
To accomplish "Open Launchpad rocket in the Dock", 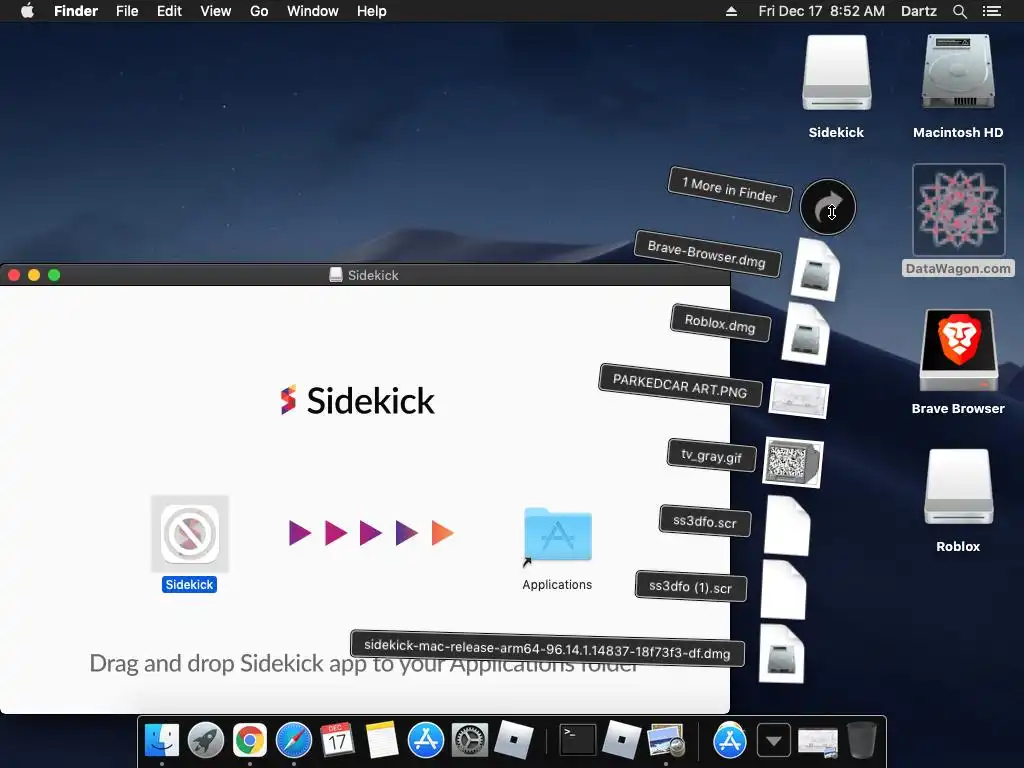I will click(x=206, y=740).
